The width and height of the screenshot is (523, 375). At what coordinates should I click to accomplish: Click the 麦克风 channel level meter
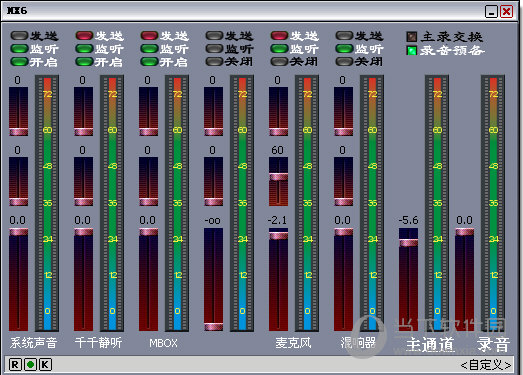pos(307,203)
